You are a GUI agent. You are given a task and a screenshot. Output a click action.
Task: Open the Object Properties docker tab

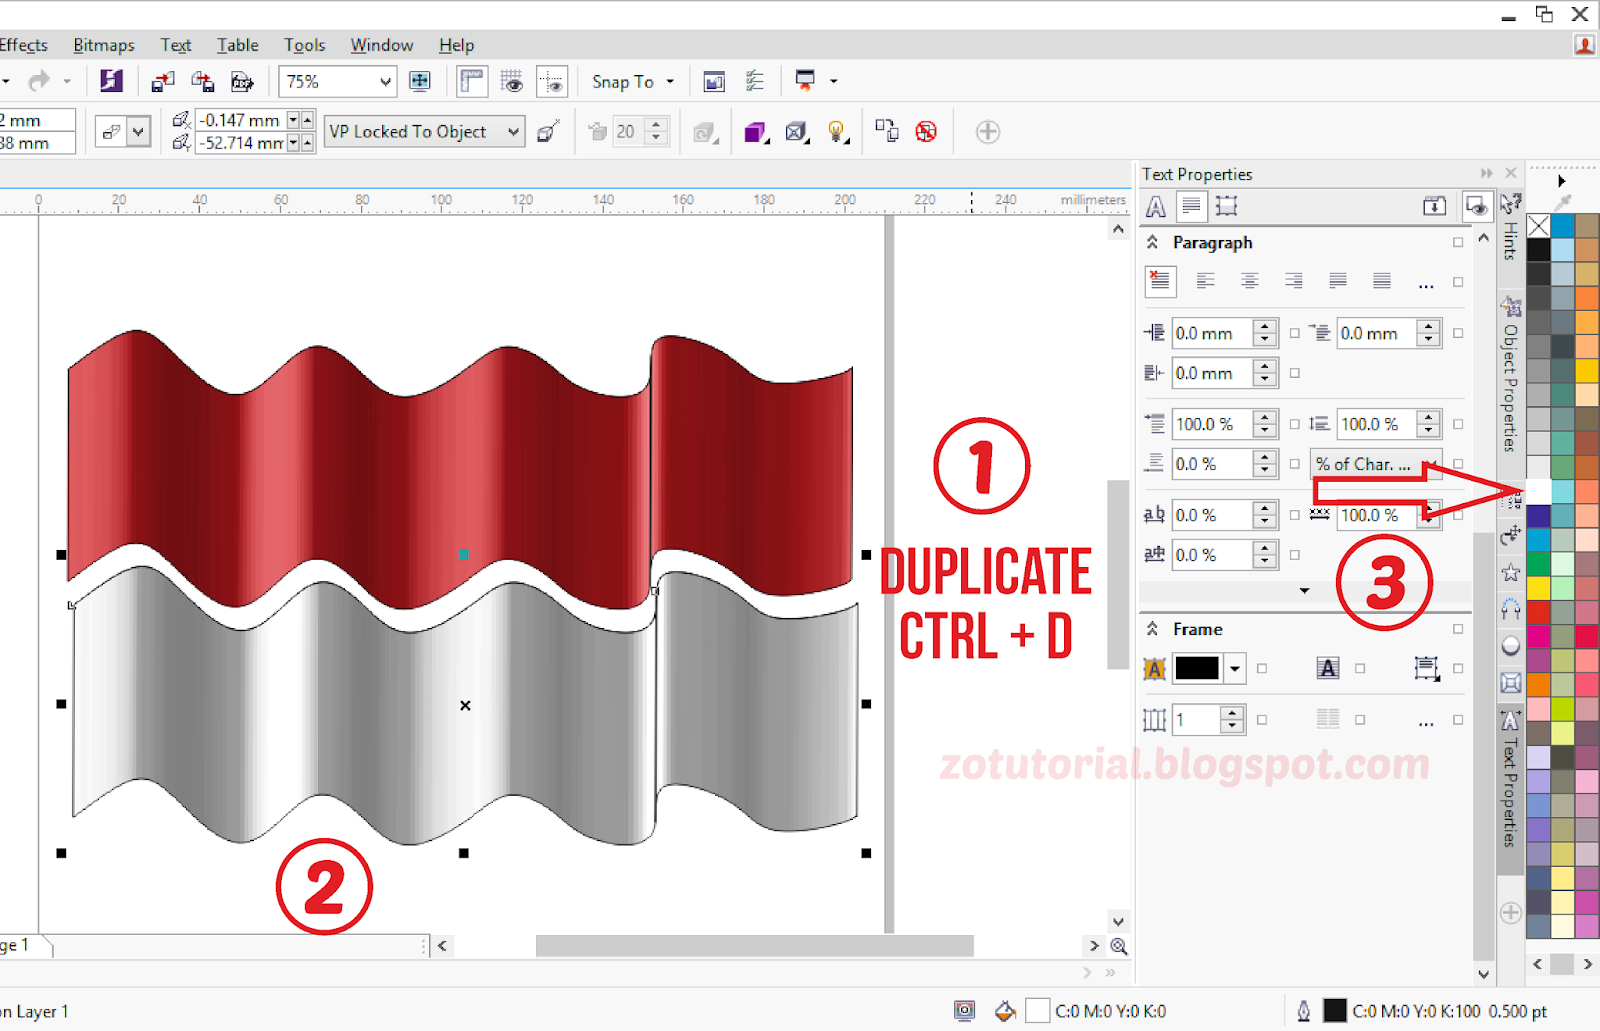click(1510, 375)
